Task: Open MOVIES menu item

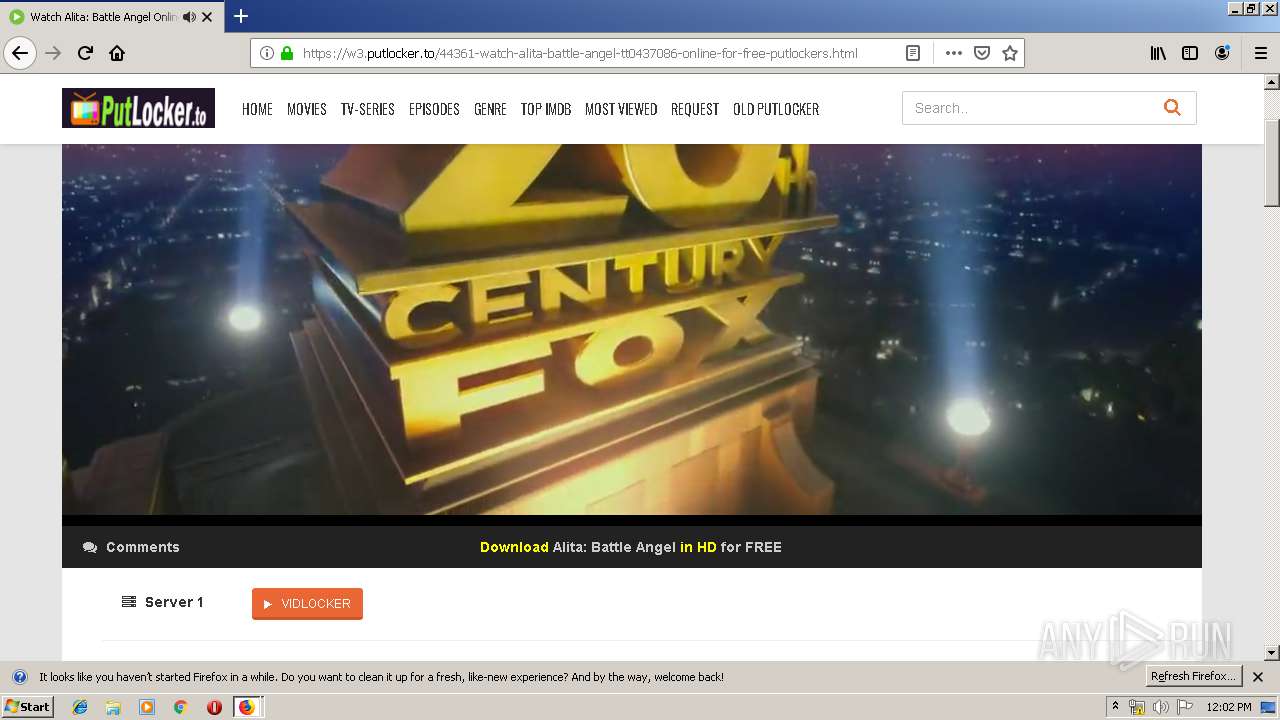Action: tap(307, 109)
